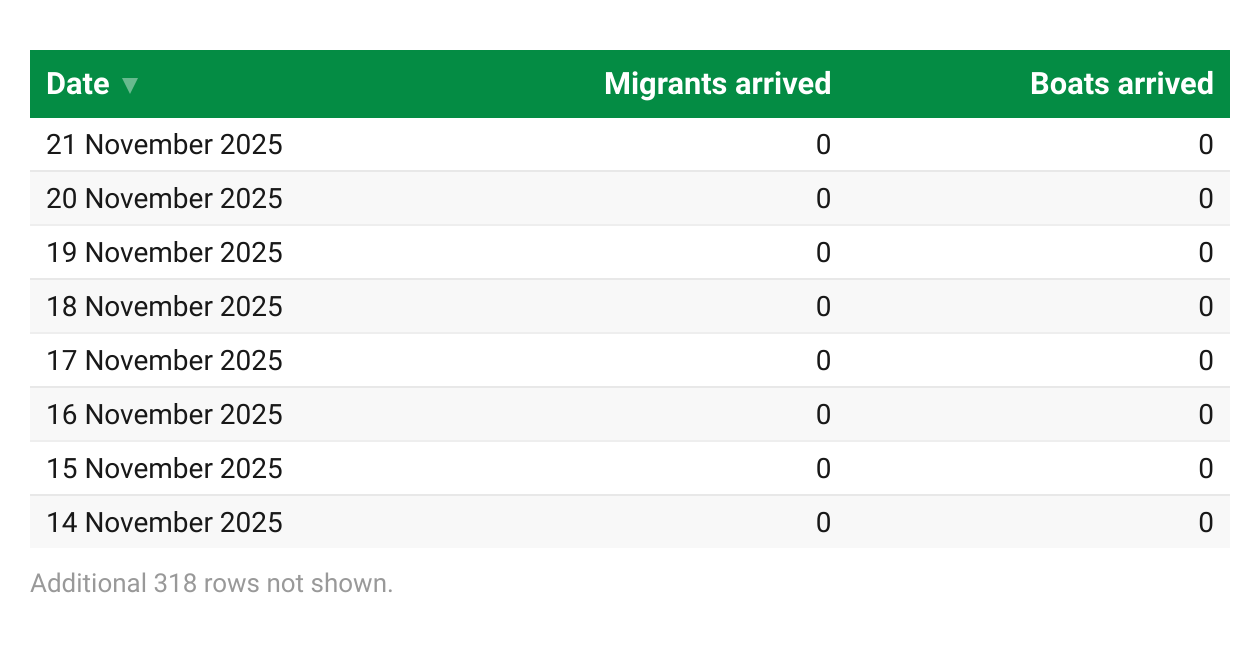This screenshot has width=1260, height=660.
Task: Click migrants arrived value for 21 November
Action: tap(823, 145)
